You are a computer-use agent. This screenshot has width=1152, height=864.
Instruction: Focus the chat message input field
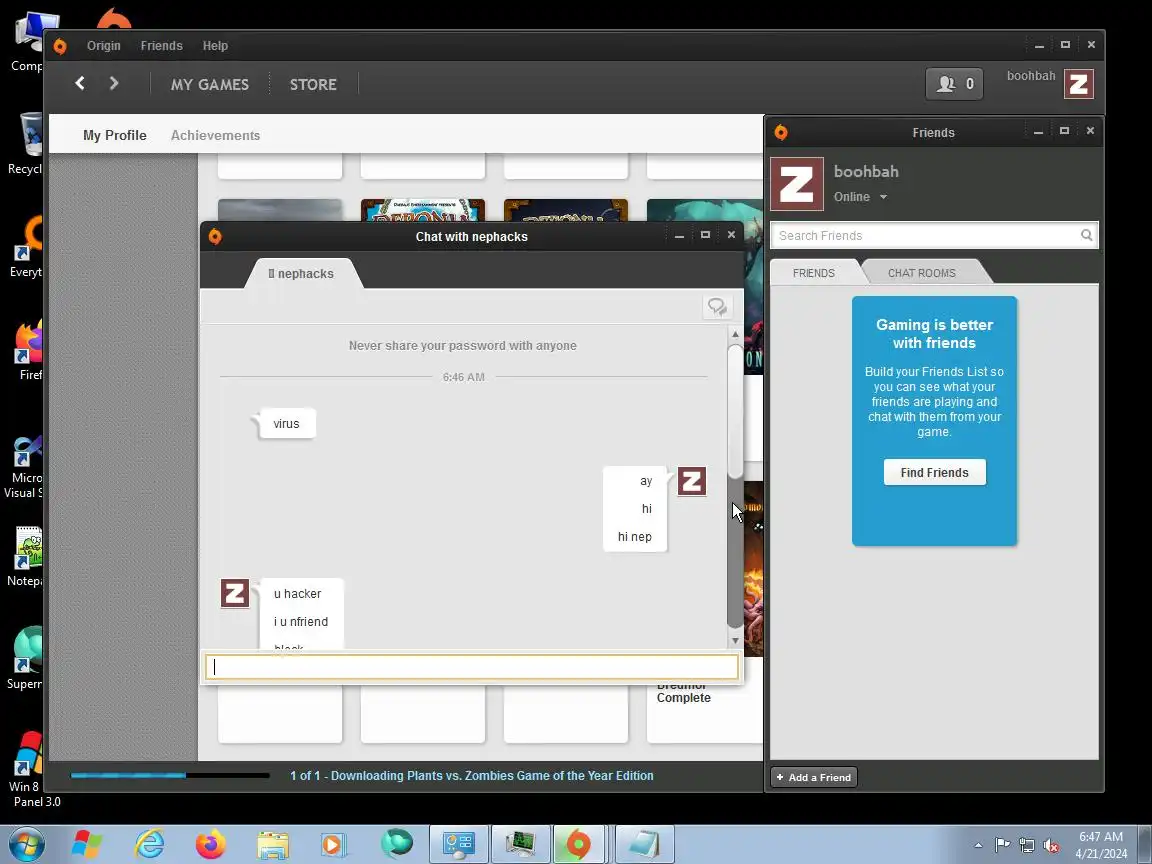pyautogui.click(x=472, y=667)
